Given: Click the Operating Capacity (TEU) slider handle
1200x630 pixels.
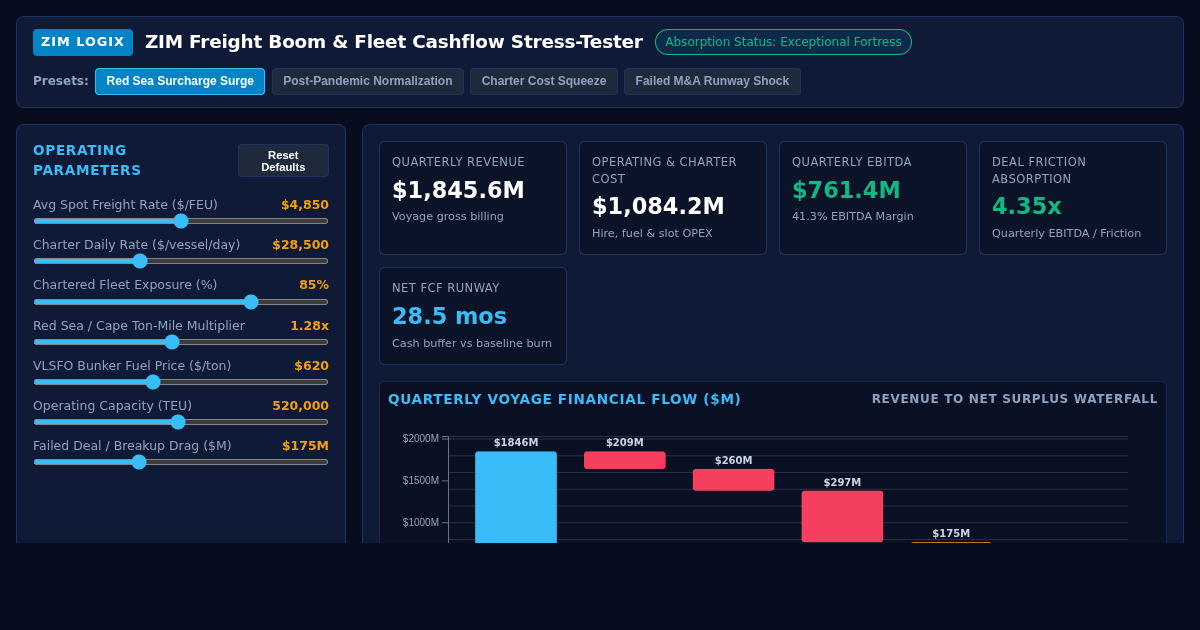Looking at the screenshot, I should (178, 422).
